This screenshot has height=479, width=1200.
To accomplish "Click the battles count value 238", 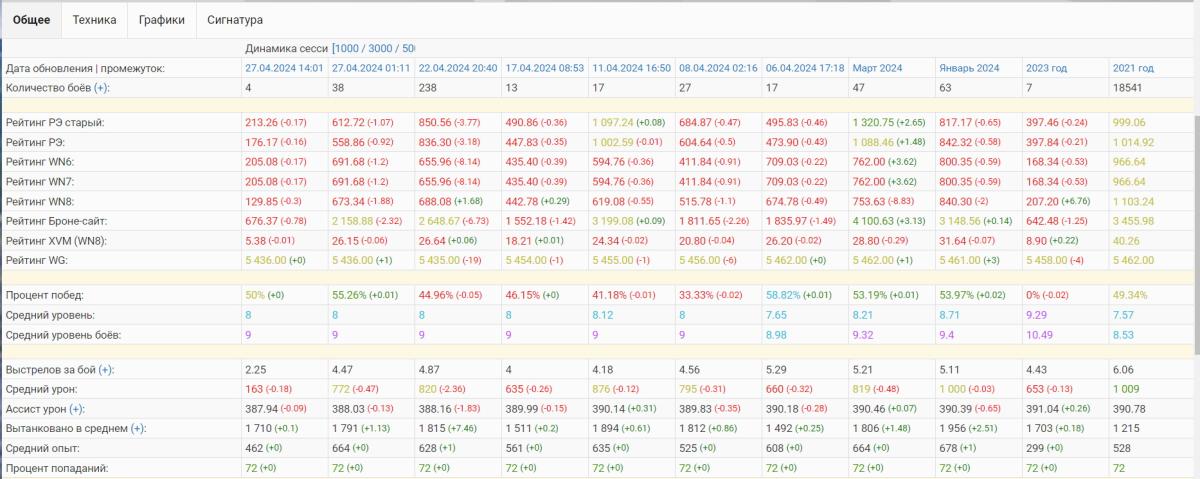I will [428, 88].
